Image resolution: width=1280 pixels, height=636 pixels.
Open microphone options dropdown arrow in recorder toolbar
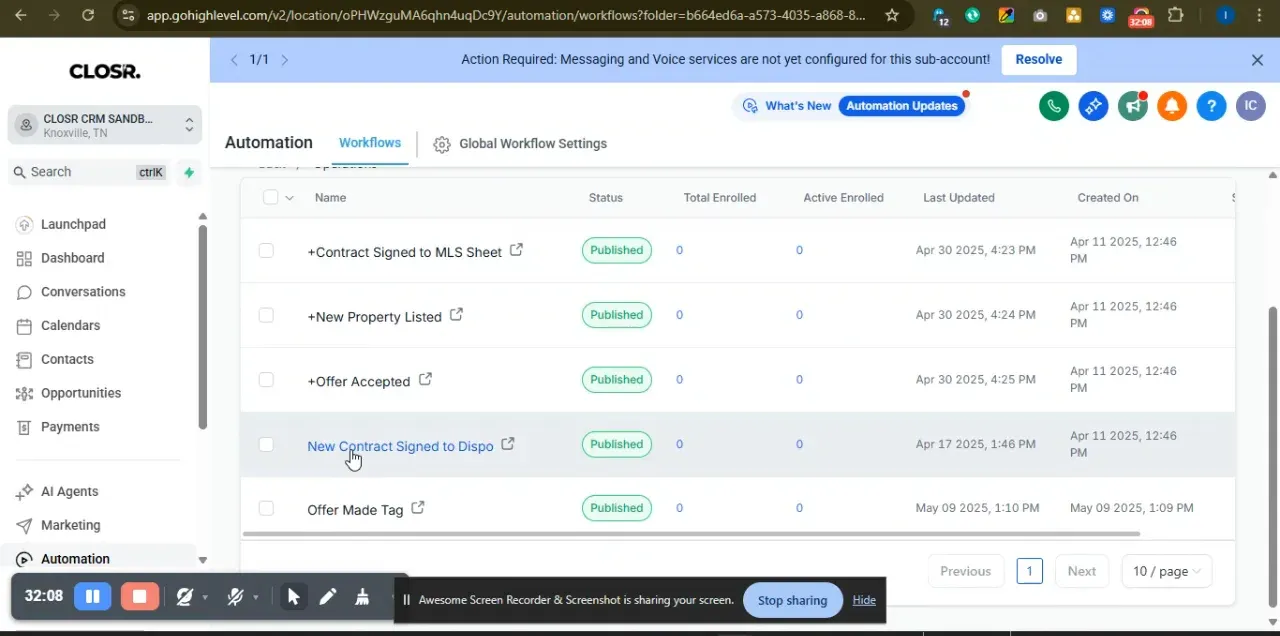pyautogui.click(x=256, y=598)
